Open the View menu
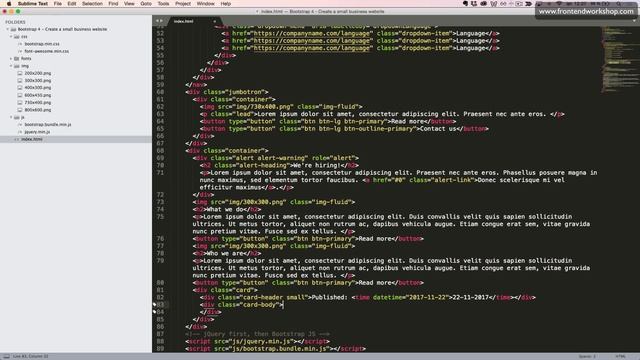 pos(129,4)
